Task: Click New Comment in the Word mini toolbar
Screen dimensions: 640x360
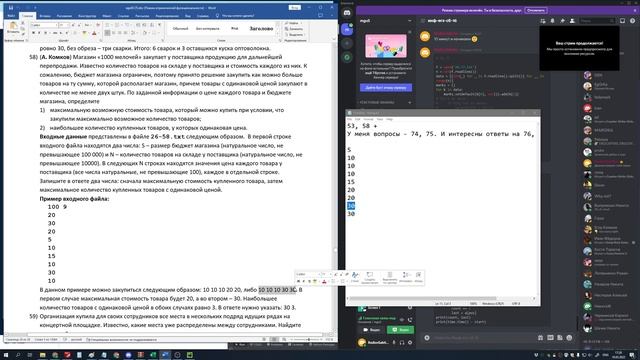Action: [x=369, y=277]
